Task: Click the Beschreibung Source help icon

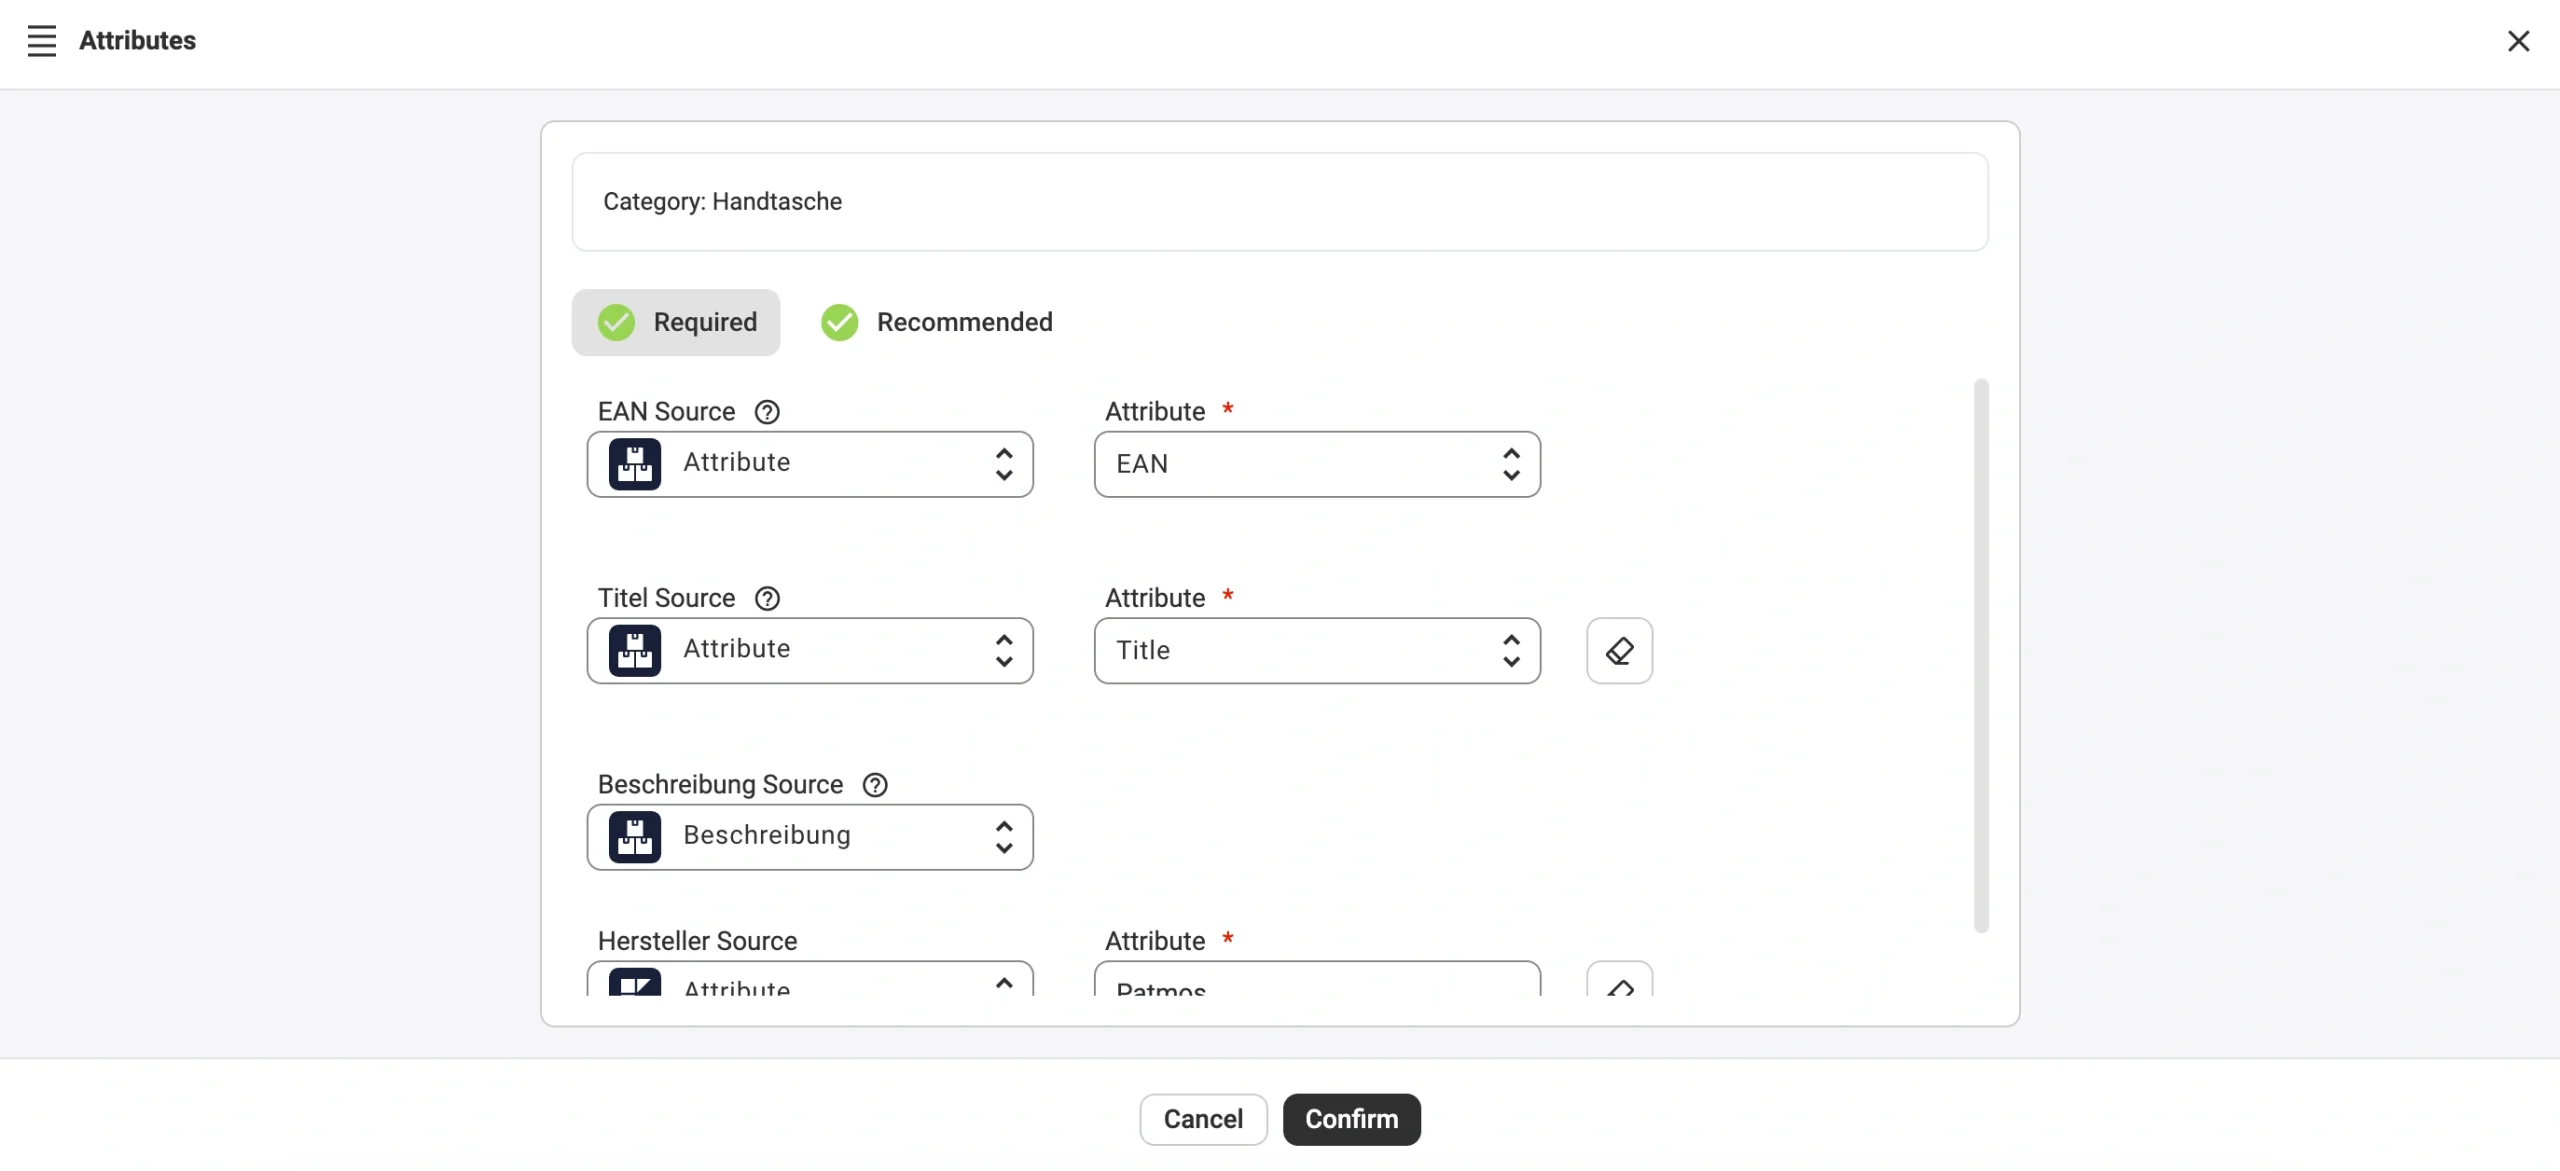Action: coord(875,785)
